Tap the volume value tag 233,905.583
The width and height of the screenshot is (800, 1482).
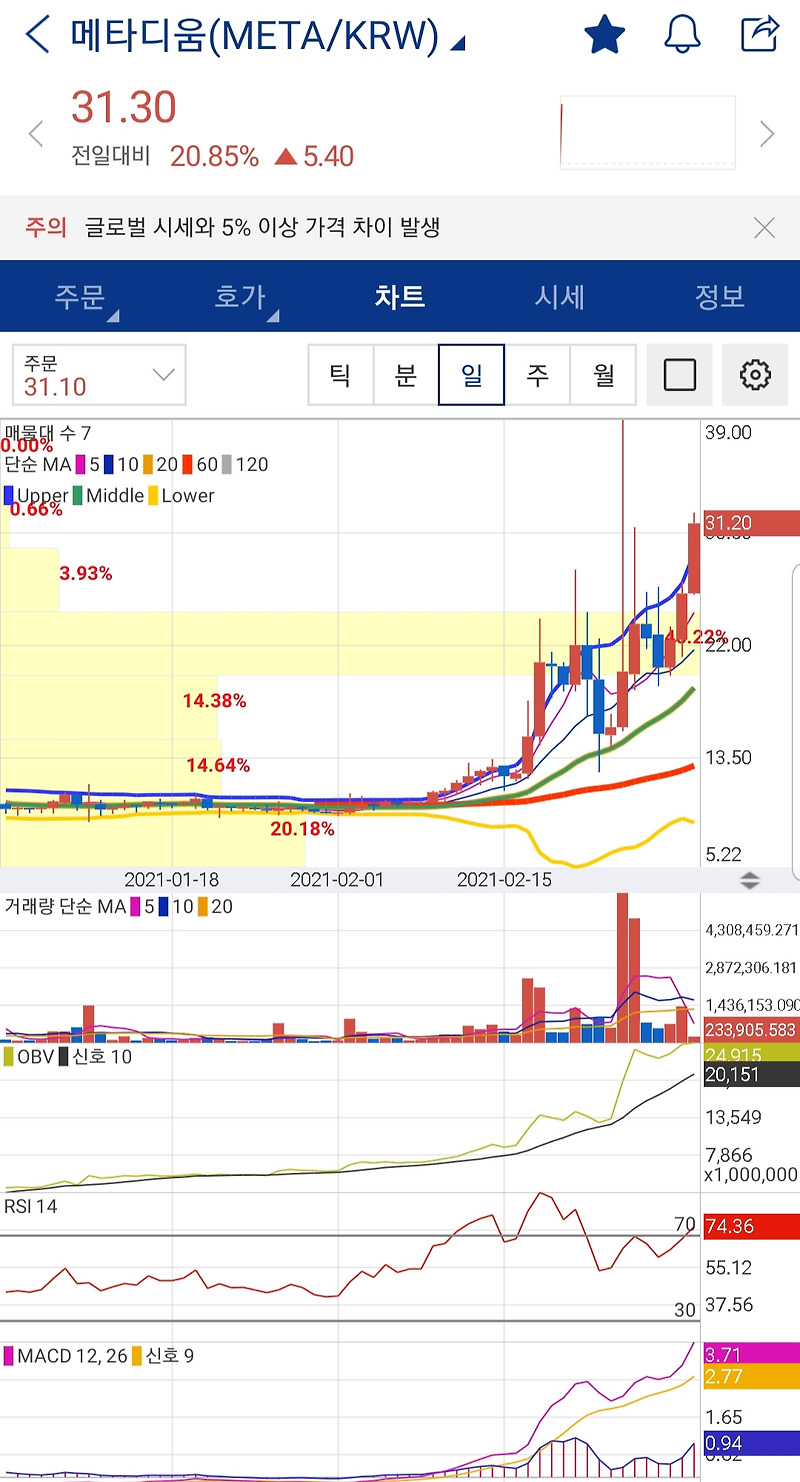(x=751, y=1030)
